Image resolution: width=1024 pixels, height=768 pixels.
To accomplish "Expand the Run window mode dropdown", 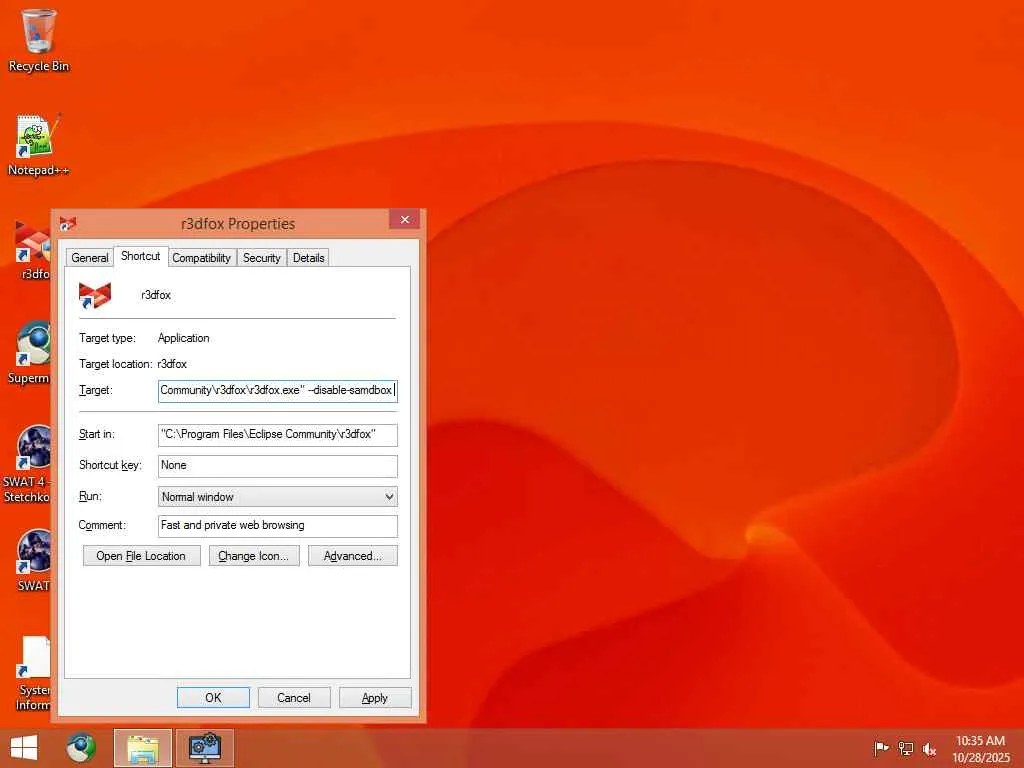I will (x=278, y=497).
